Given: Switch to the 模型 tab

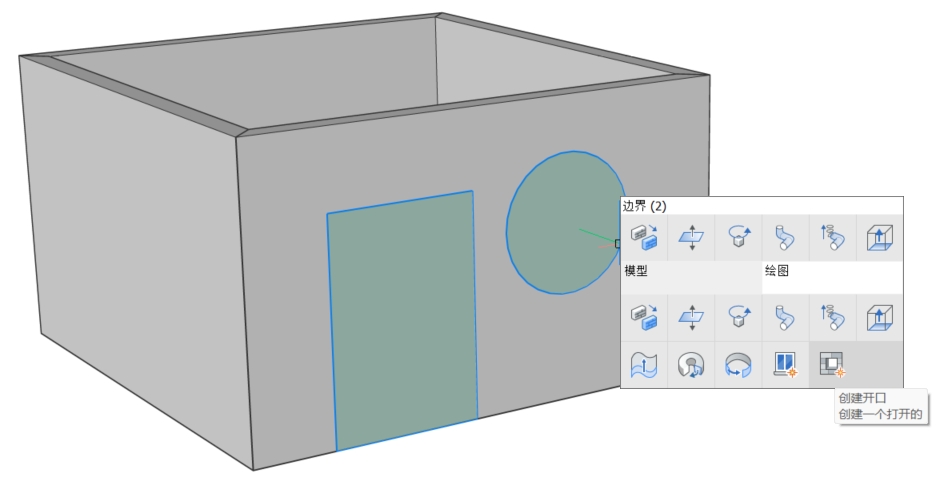Looking at the screenshot, I should click(x=691, y=278).
